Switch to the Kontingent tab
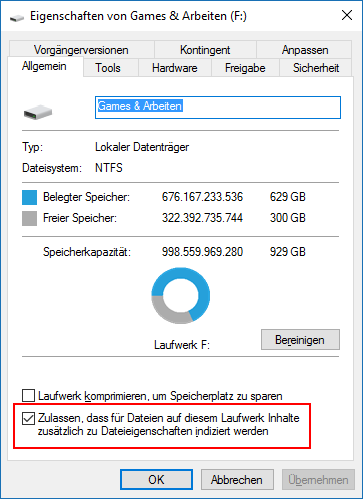The height and width of the screenshot is (499, 363). [205, 50]
